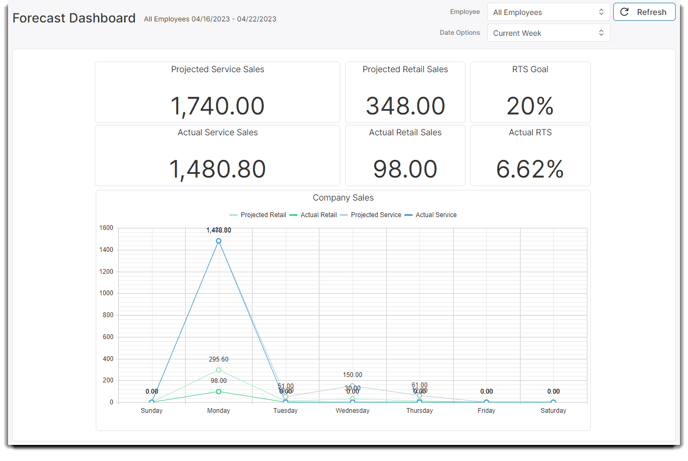This screenshot has height=461, width=688.
Task: Click the Projected Retail Sales 348.00 value
Action: point(405,106)
